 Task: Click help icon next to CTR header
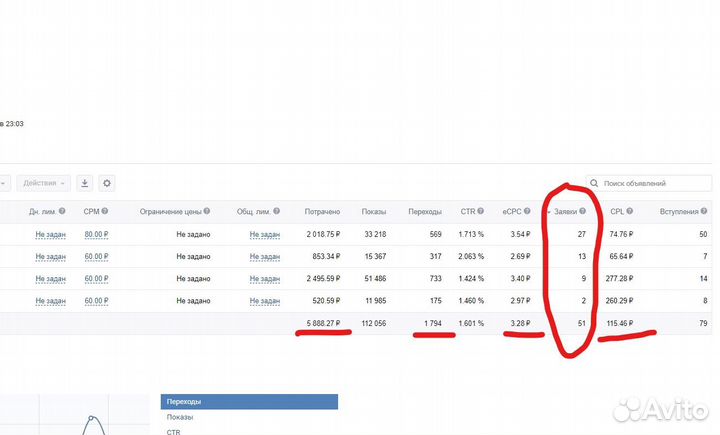pyautogui.click(x=481, y=211)
